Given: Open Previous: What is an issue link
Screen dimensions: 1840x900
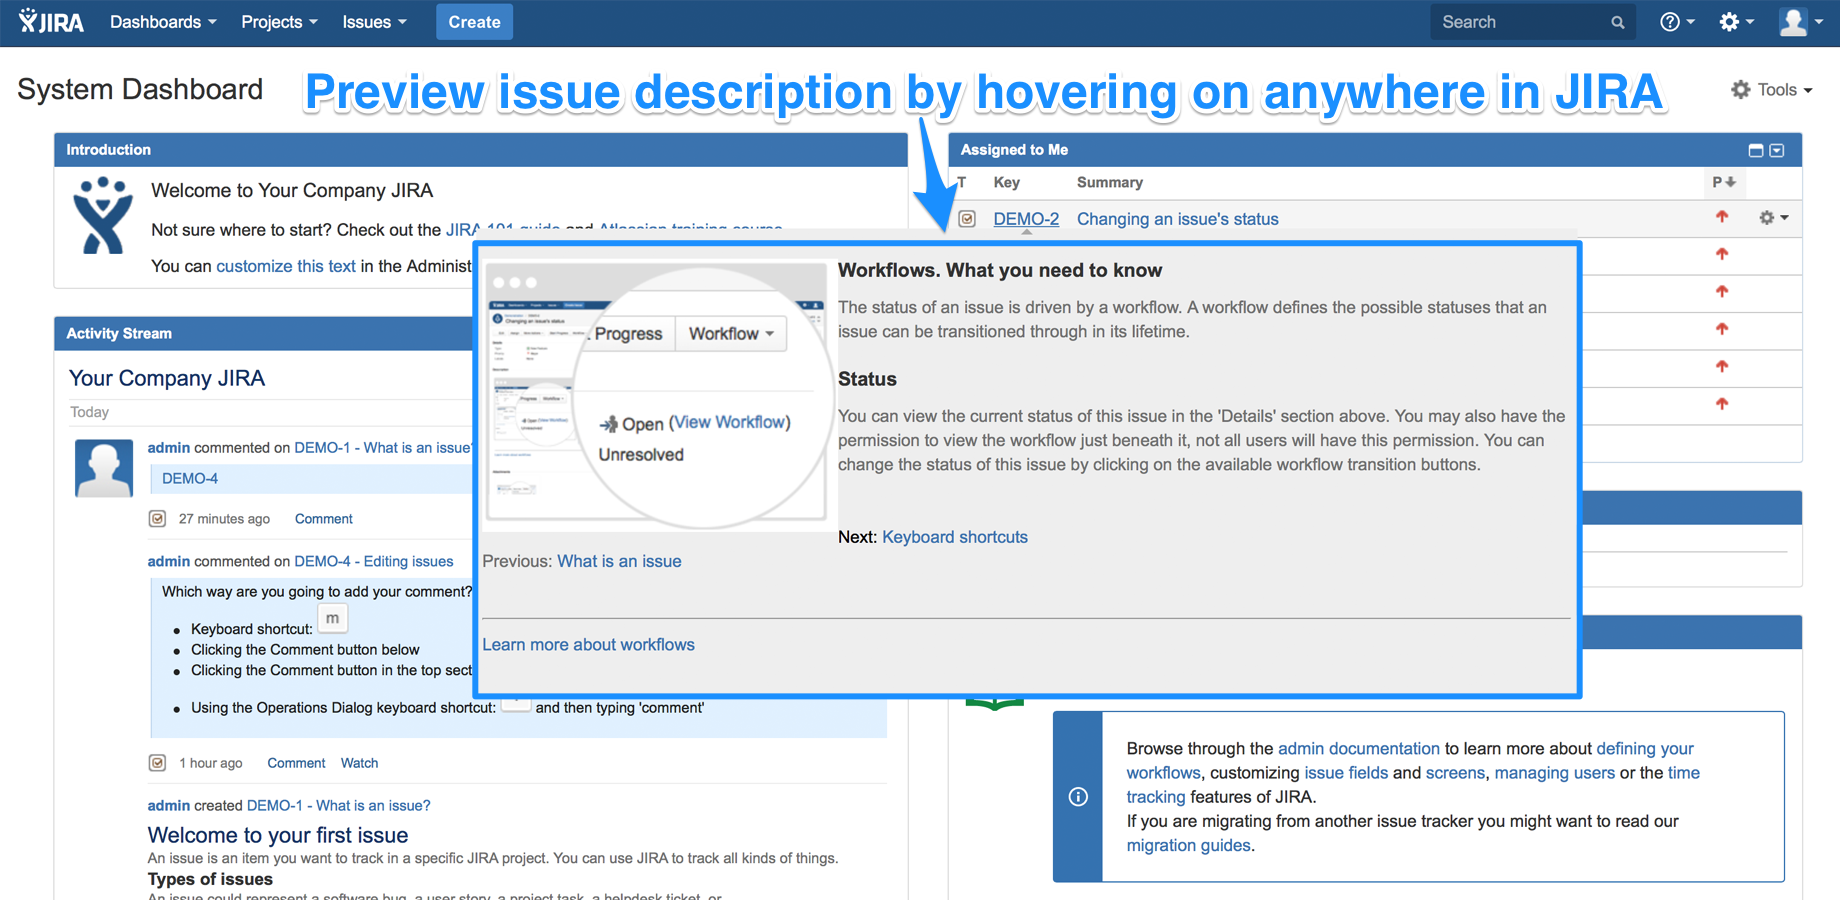Looking at the screenshot, I should [x=619, y=561].
